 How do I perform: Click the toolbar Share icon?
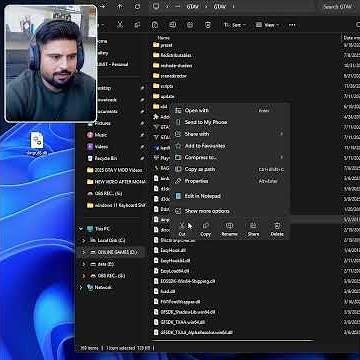[x=190, y=25]
